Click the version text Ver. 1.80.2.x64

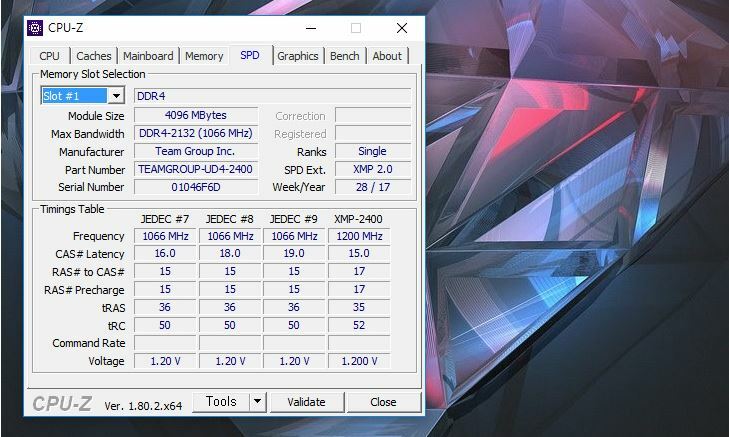143,406
